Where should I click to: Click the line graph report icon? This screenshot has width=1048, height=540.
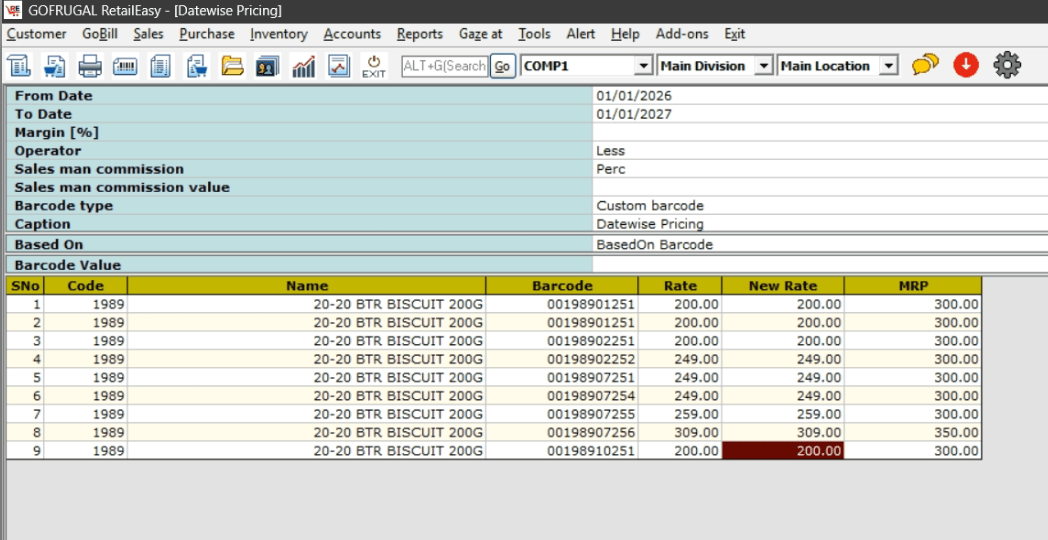[x=338, y=66]
